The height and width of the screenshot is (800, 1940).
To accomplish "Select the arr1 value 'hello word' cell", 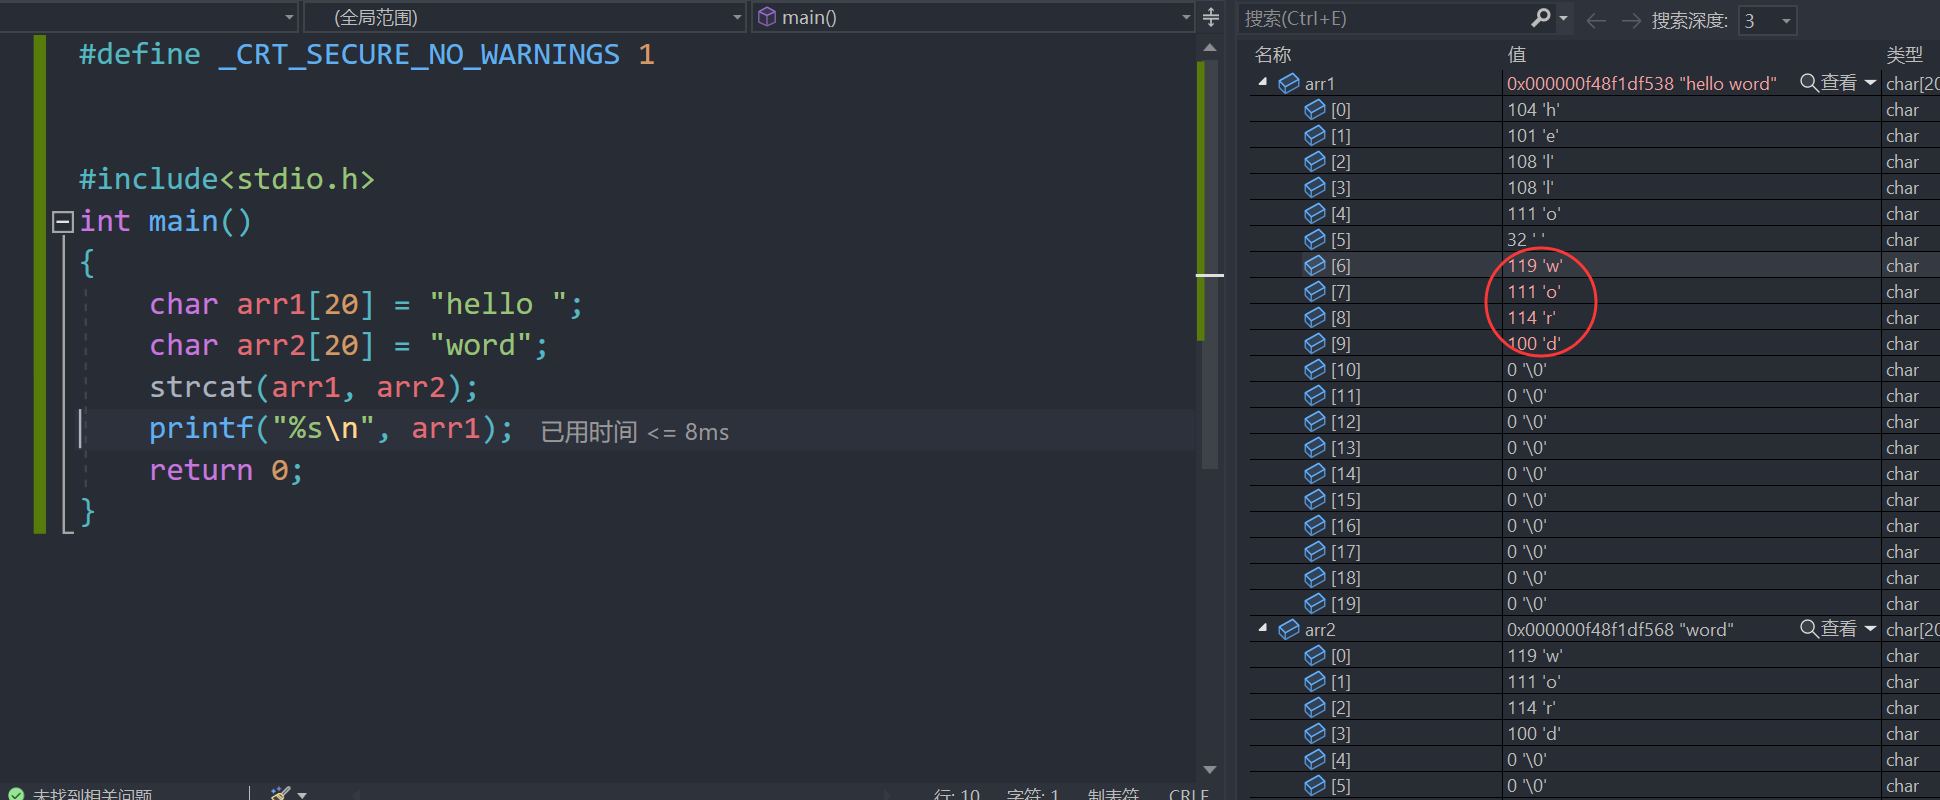I will tap(1641, 83).
